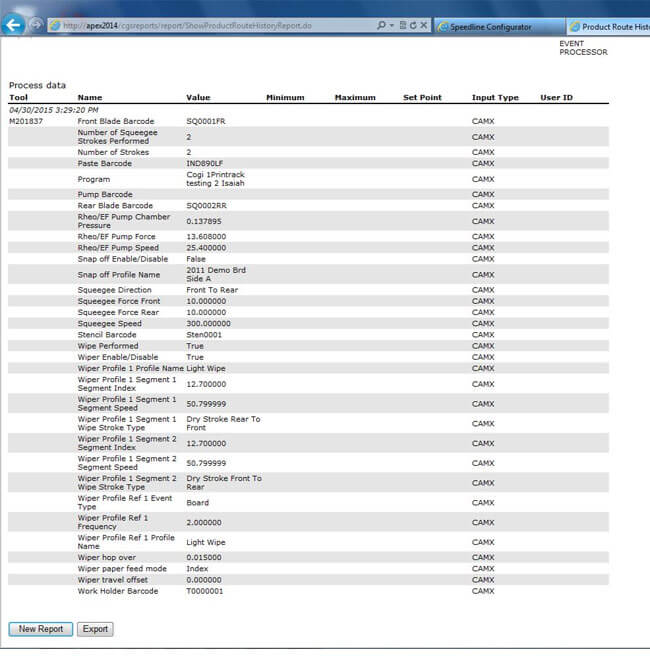
Task: Expand the address bar search dropdown arrow
Action: tap(391, 26)
